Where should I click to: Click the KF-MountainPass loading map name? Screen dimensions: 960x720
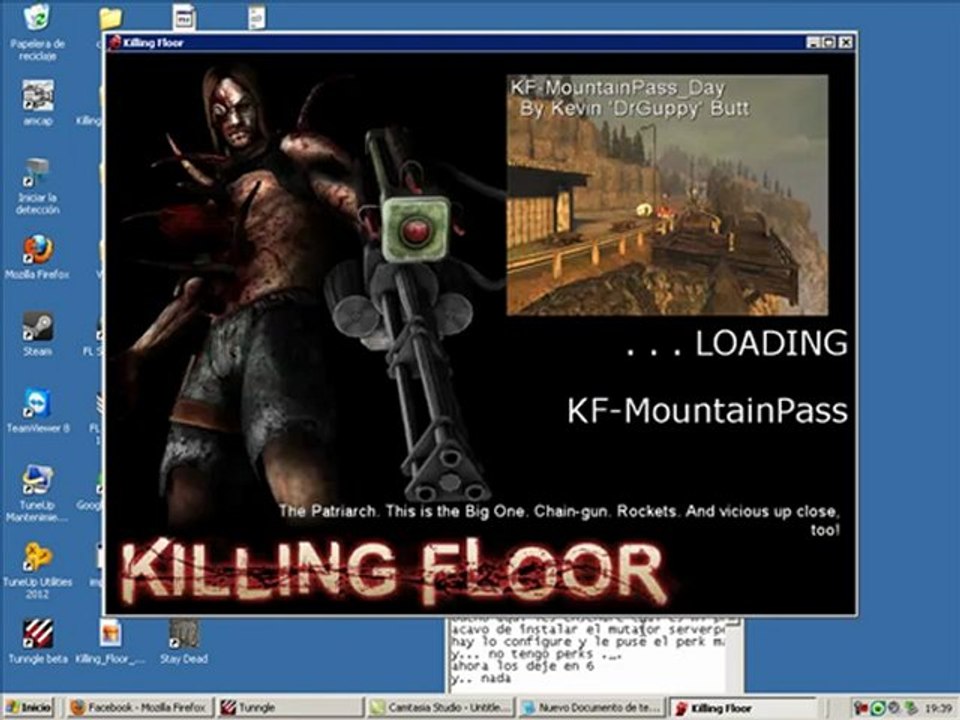click(x=707, y=410)
